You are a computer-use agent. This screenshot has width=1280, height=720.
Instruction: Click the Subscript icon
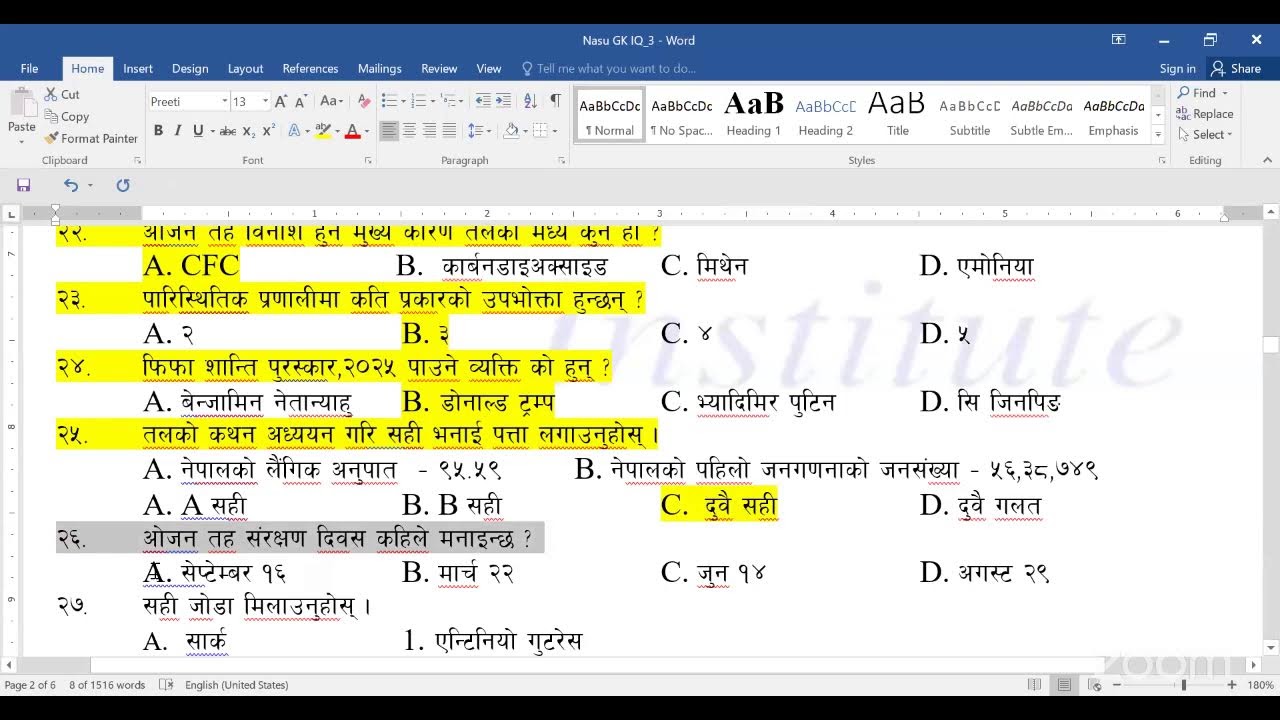249,131
